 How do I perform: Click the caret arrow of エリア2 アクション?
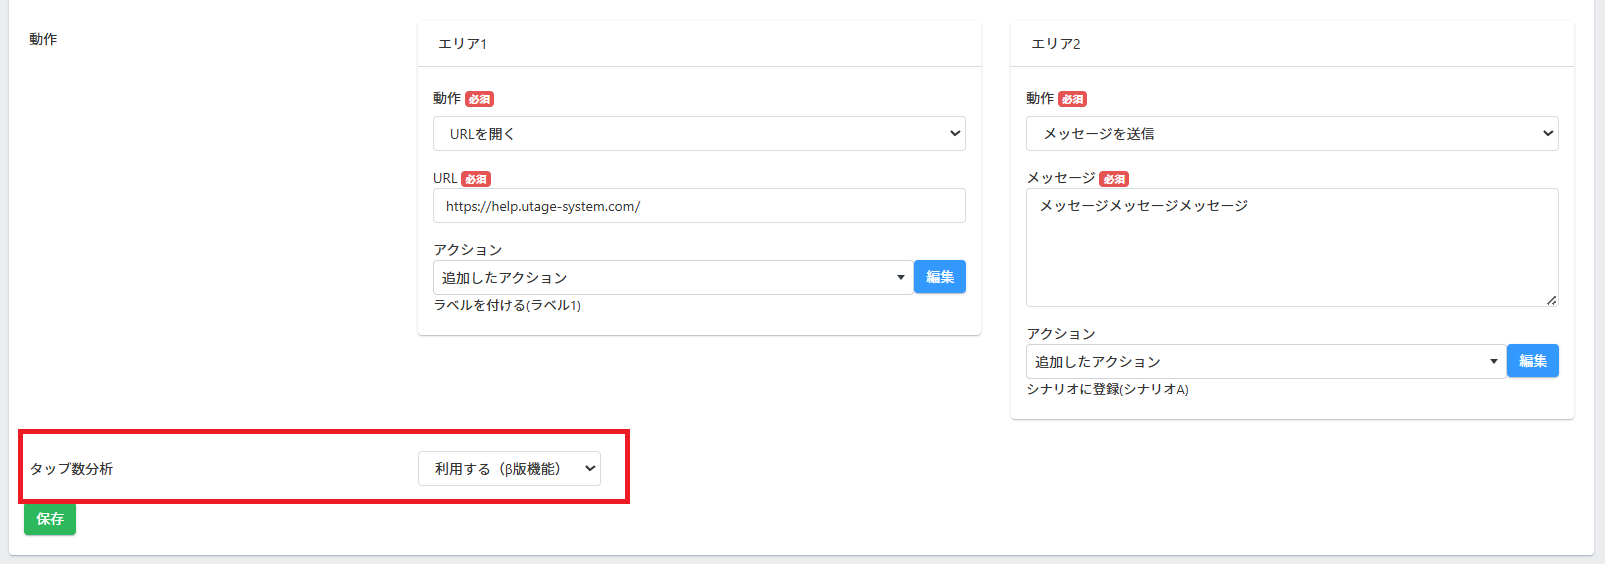[1493, 362]
